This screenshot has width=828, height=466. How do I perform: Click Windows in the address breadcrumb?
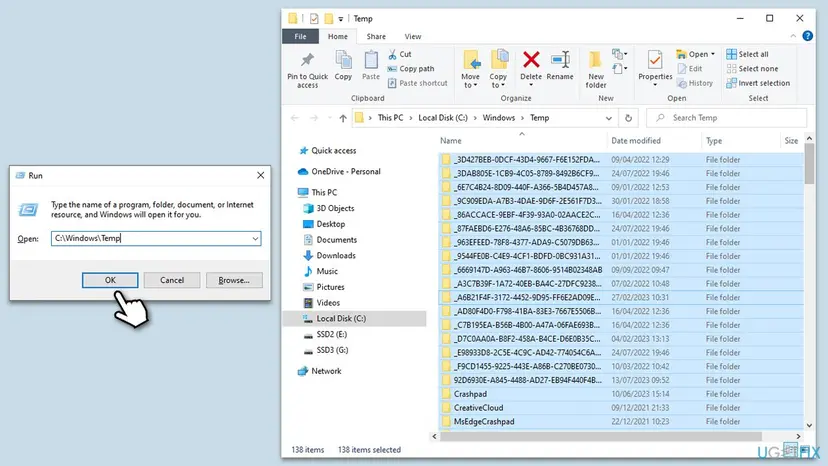tap(498, 118)
